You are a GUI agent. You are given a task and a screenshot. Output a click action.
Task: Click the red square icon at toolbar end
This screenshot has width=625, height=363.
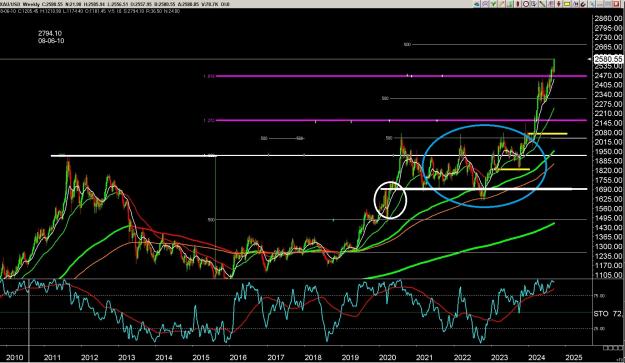tap(616, 4)
